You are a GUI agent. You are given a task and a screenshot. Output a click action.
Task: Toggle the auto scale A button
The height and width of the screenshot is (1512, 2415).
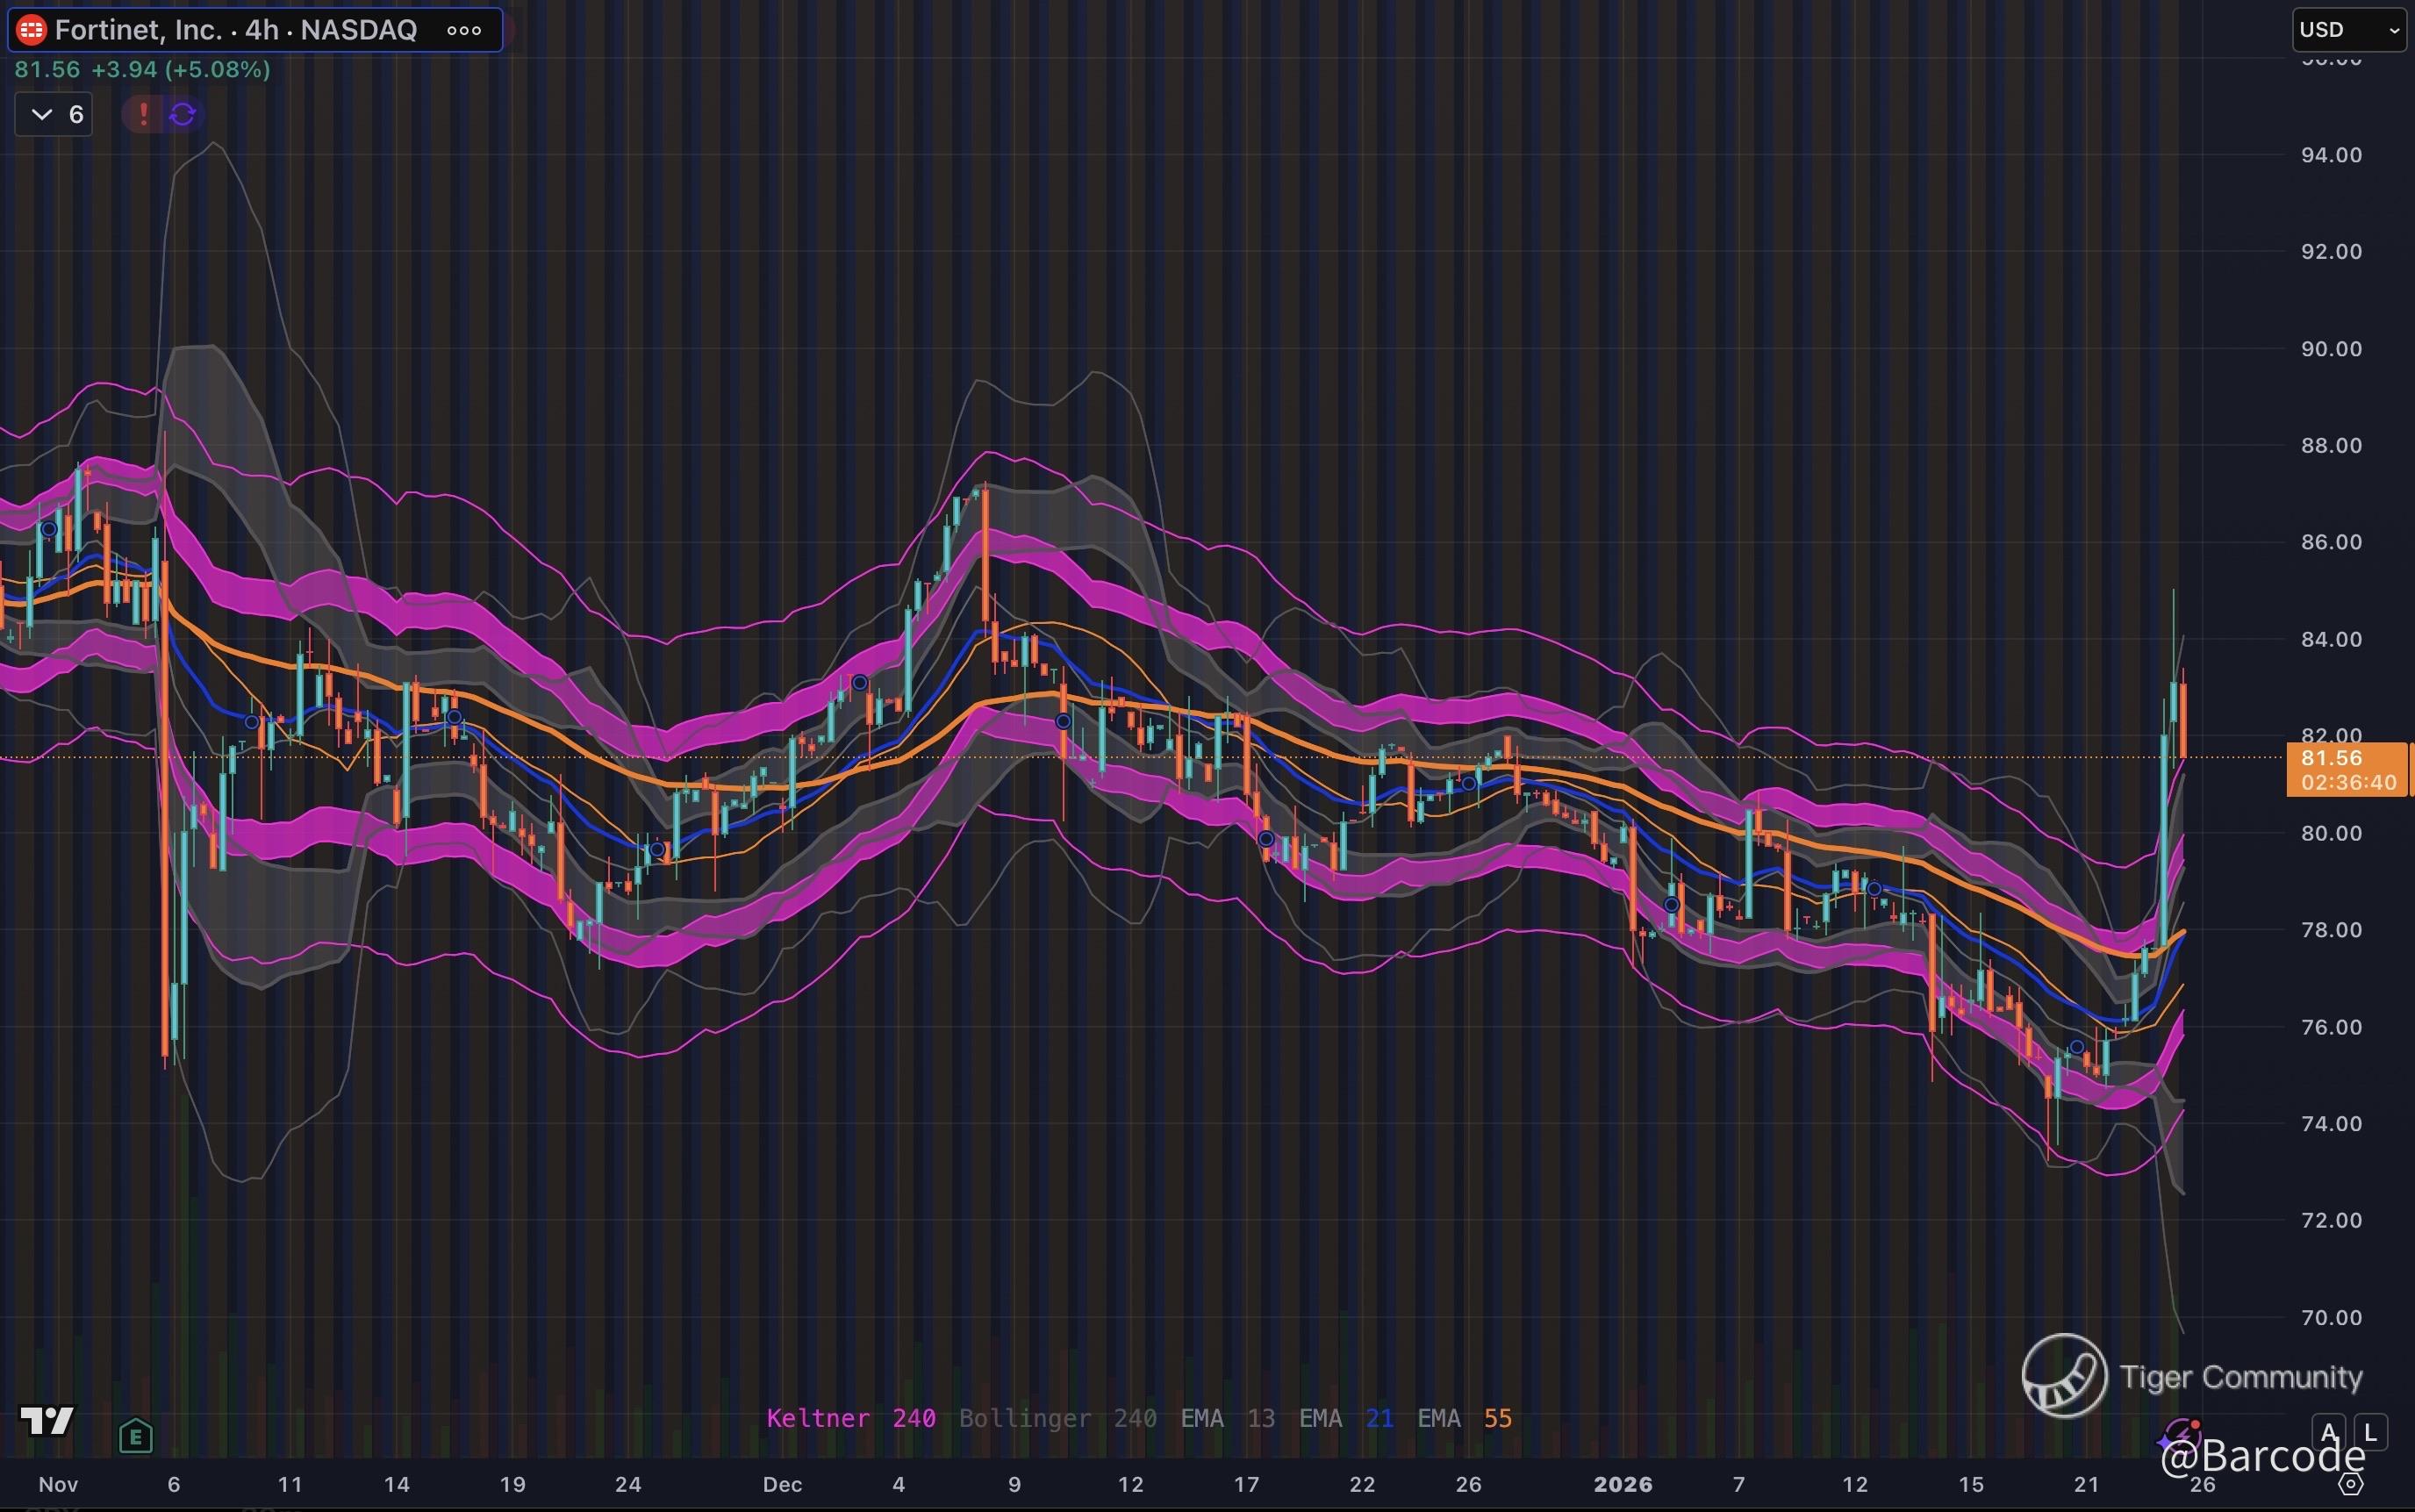tap(2329, 1432)
